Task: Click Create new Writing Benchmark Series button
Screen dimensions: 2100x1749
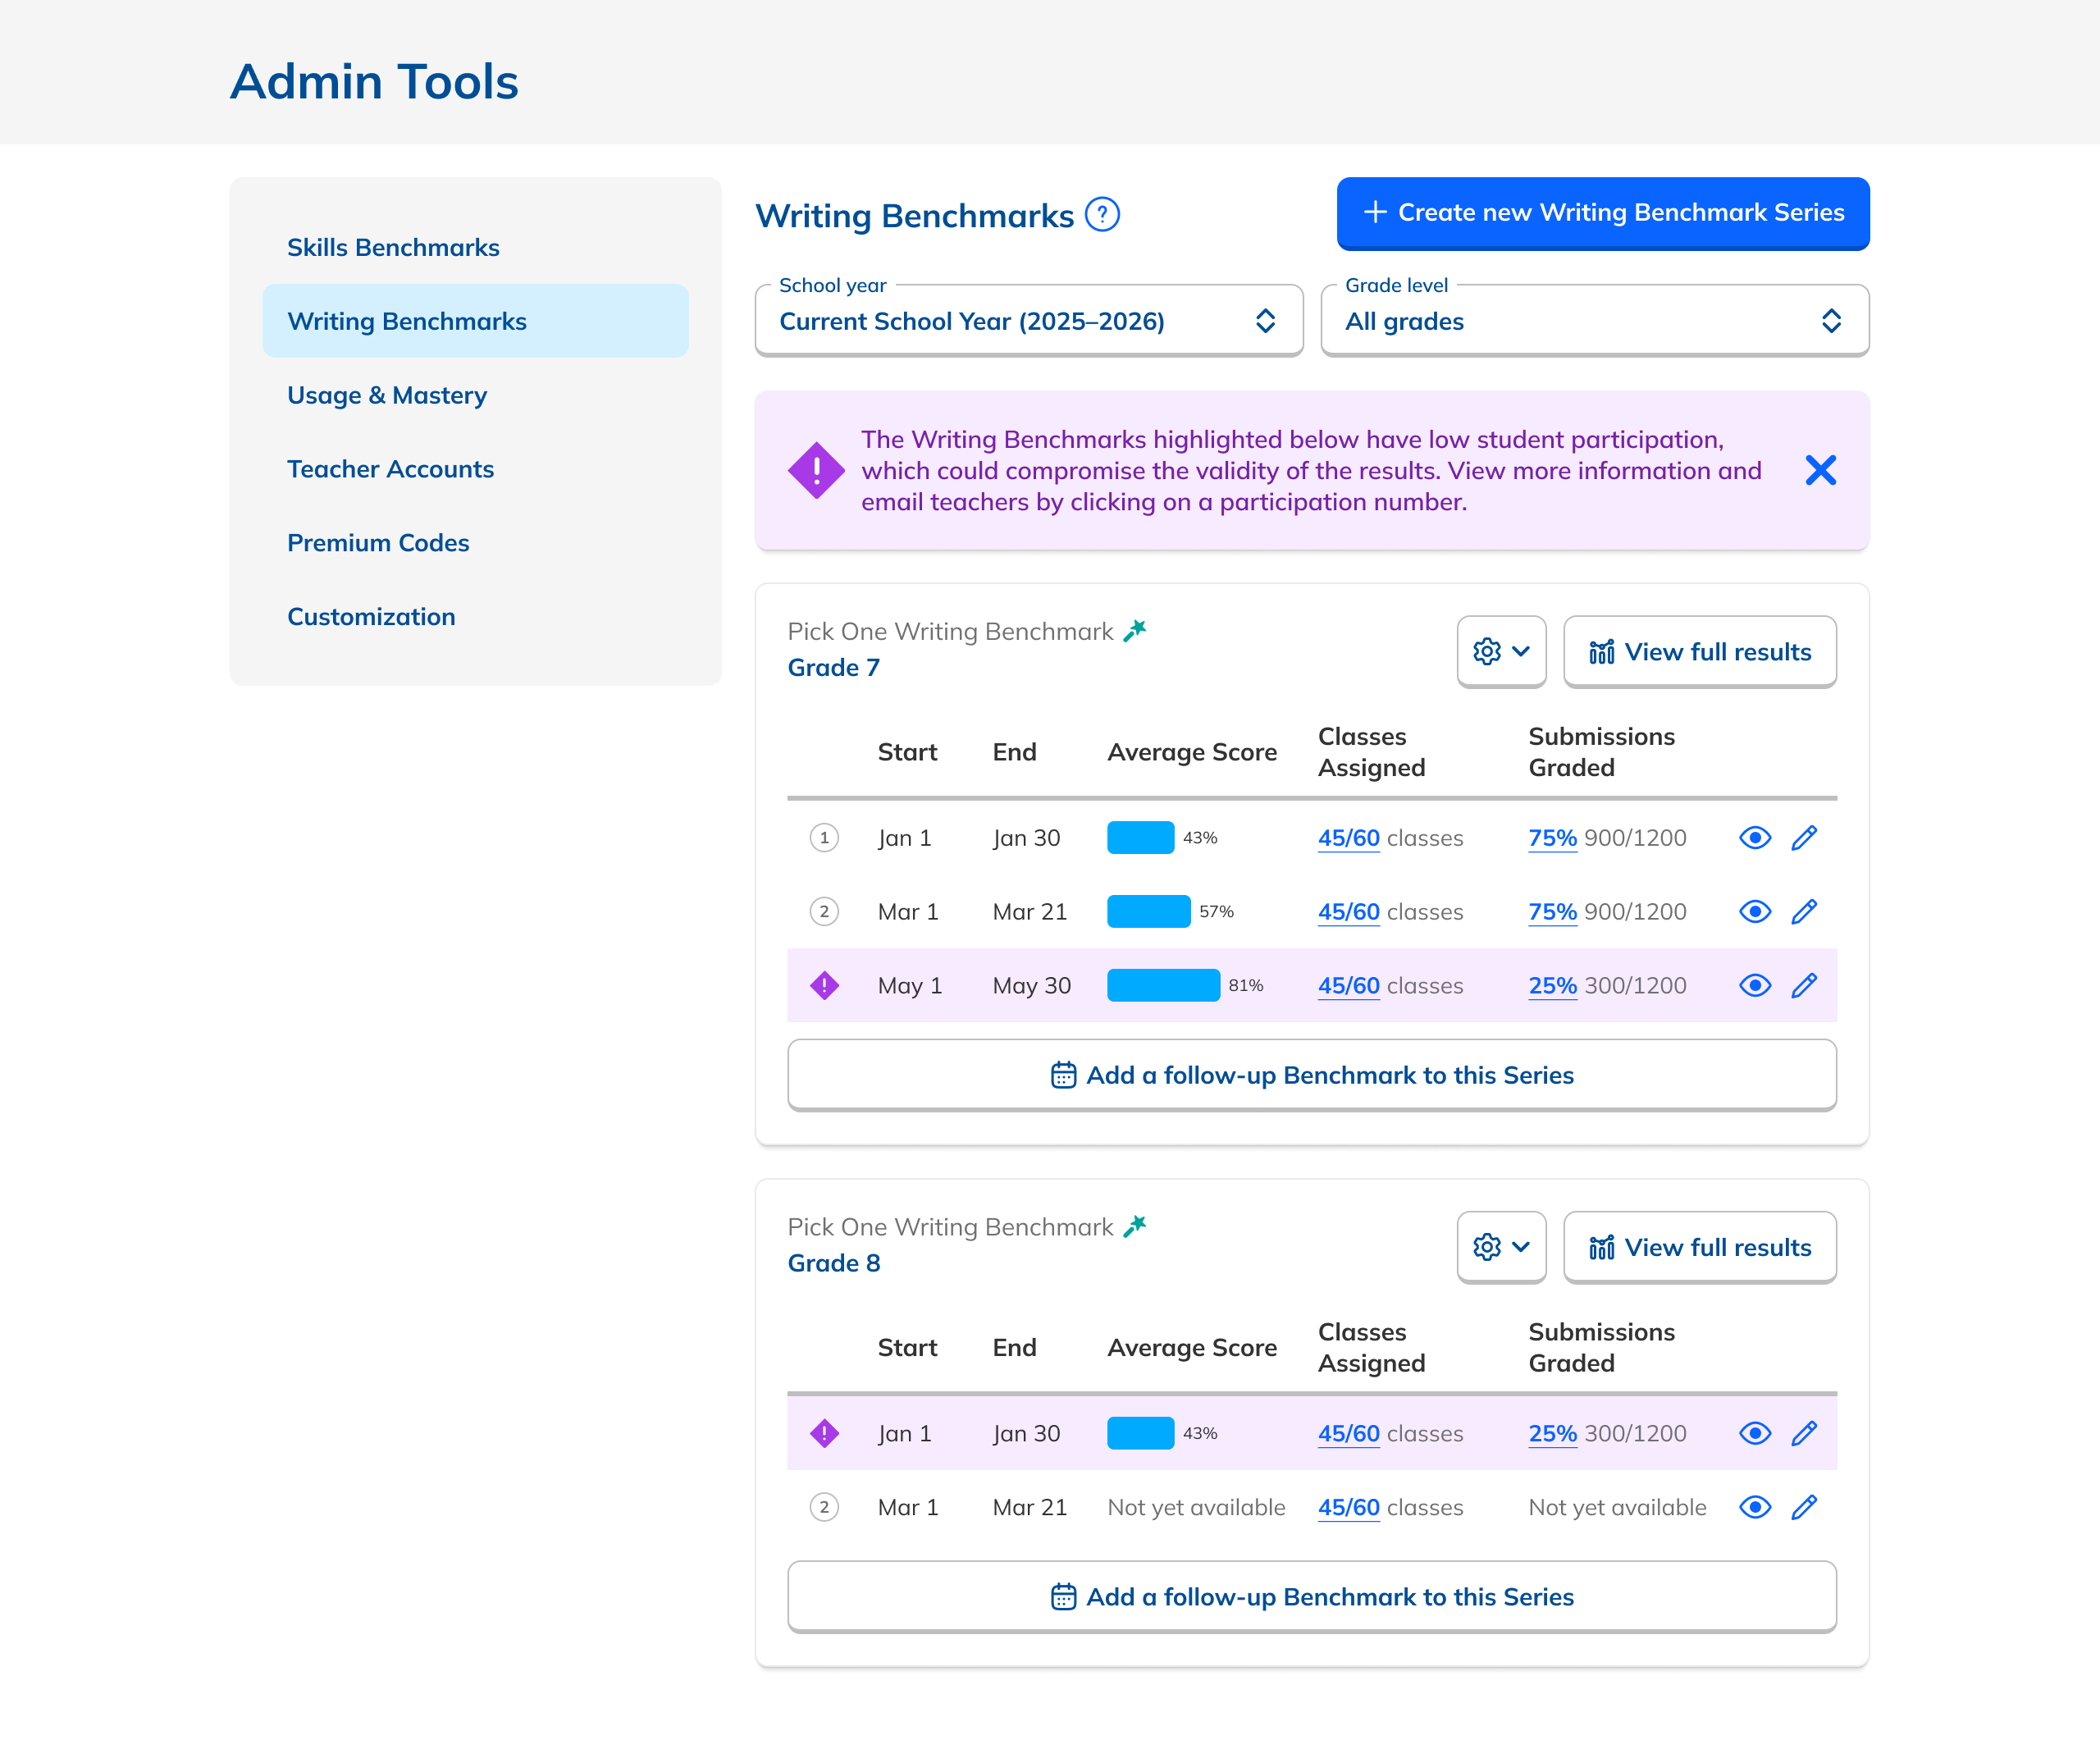Action: click(1602, 212)
